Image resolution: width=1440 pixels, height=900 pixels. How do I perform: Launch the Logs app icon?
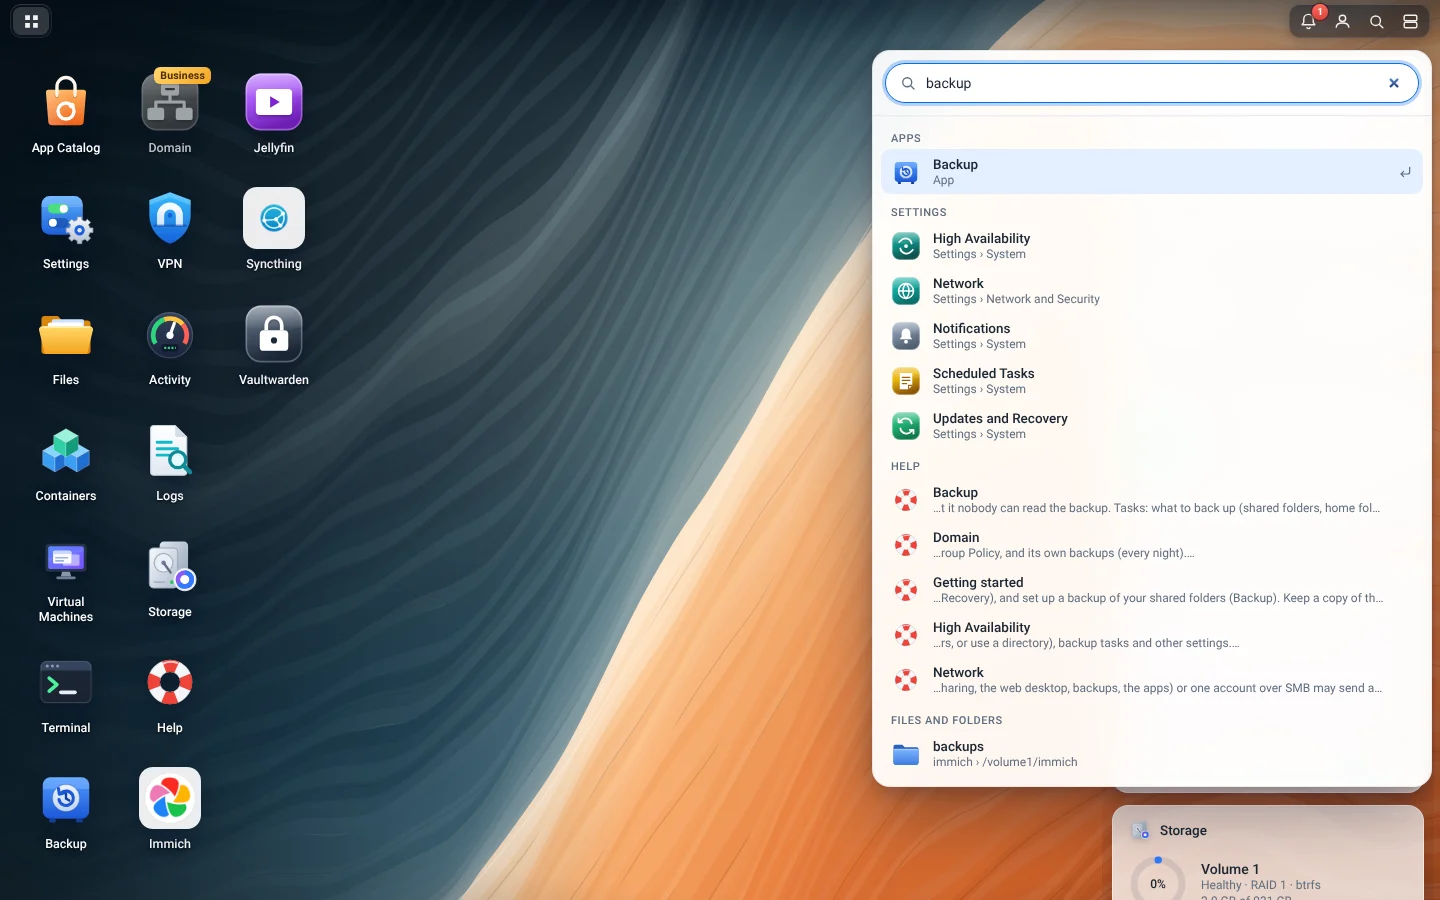[170, 451]
